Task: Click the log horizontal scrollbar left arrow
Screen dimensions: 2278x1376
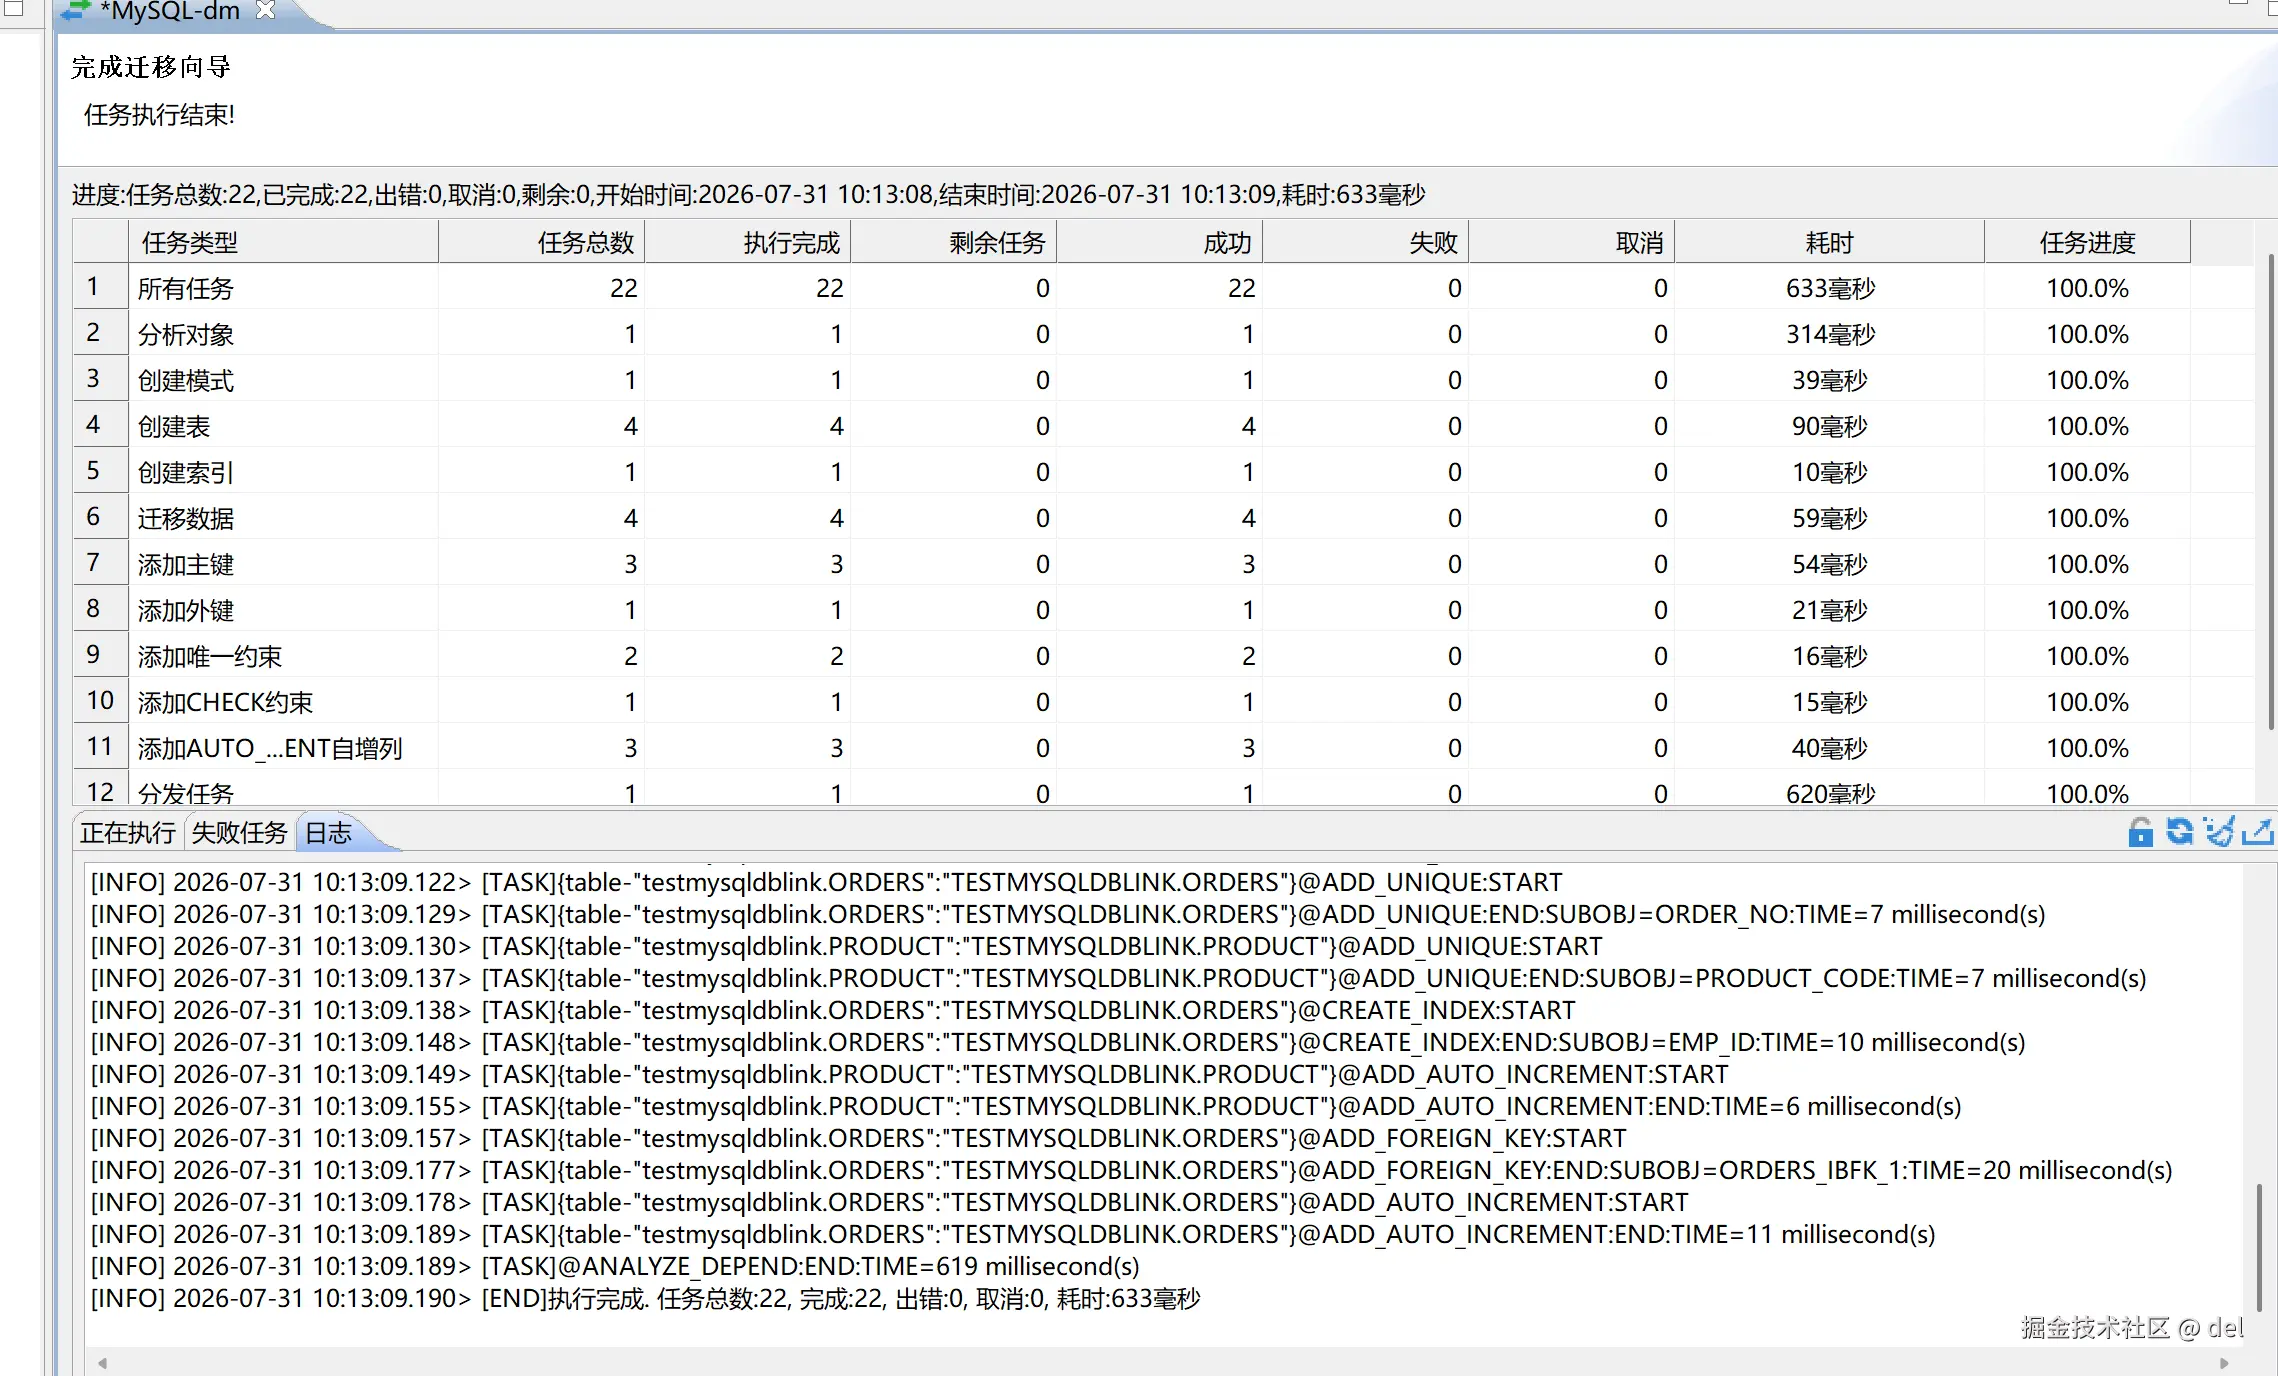Action: click(x=102, y=1362)
